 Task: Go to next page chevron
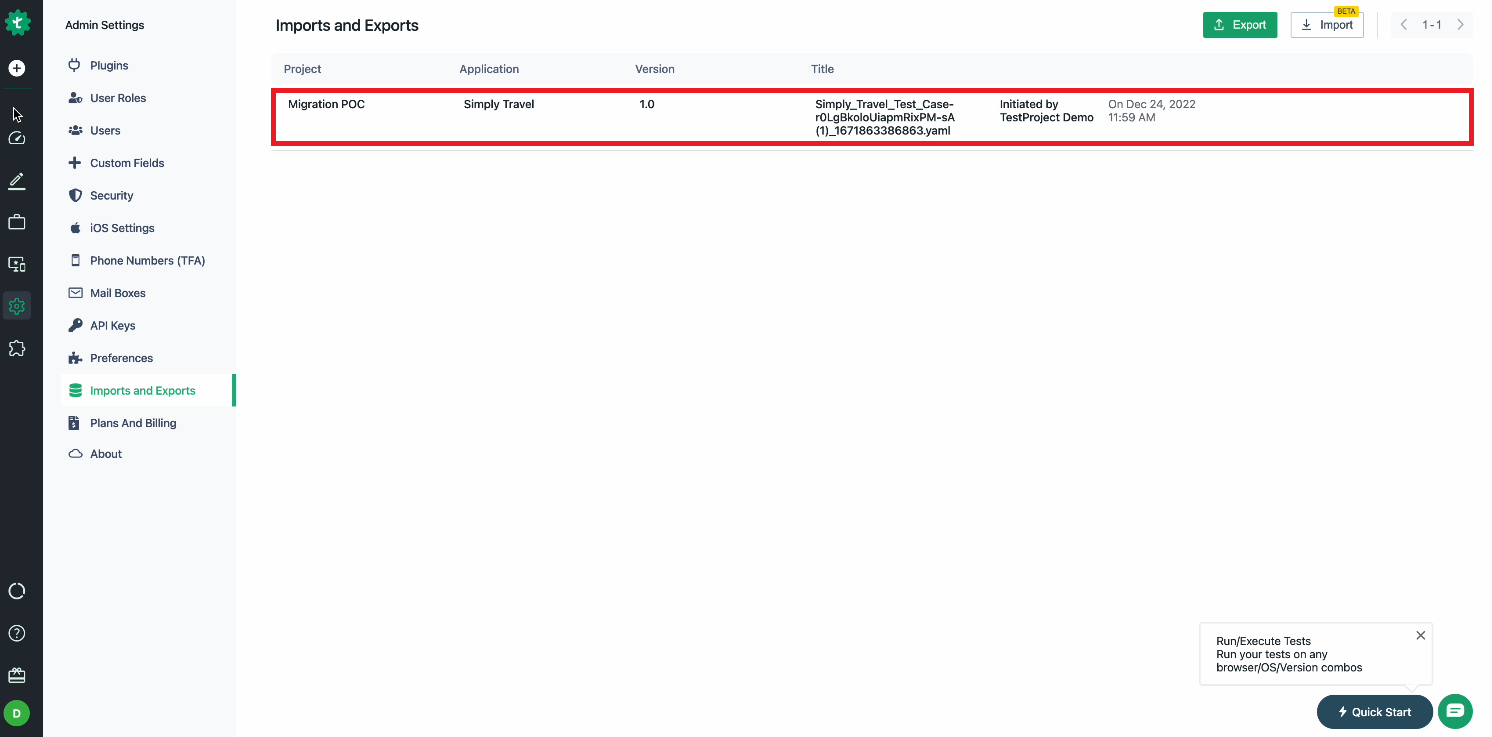[x=1460, y=25]
